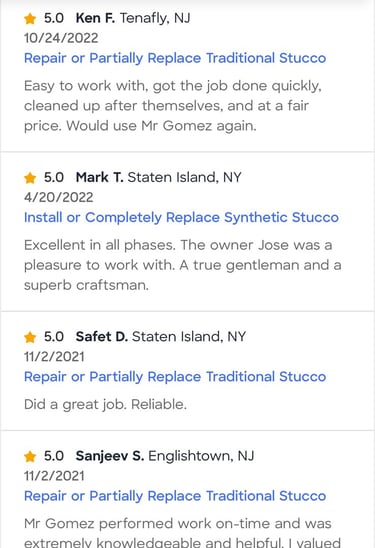Click the 4/20/2022 review date
Viewport: 375px width, 548px height.
pyautogui.click(x=59, y=197)
